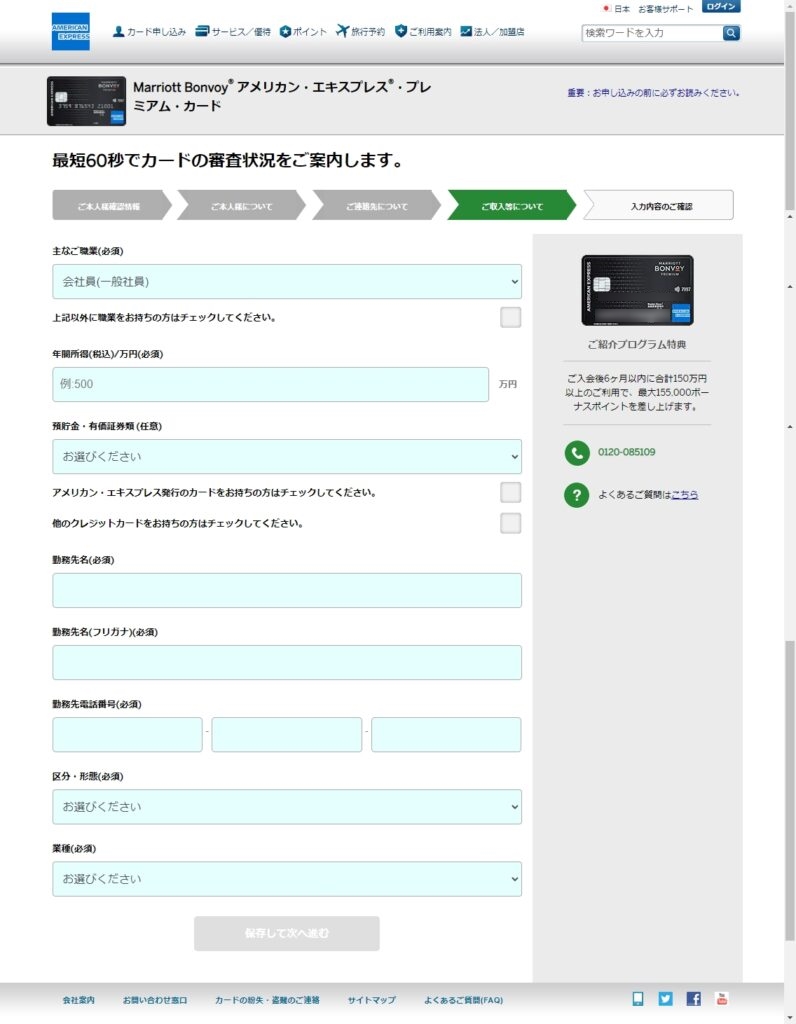Click the American Express logo
This screenshot has height=1024, width=796.
[71, 31]
